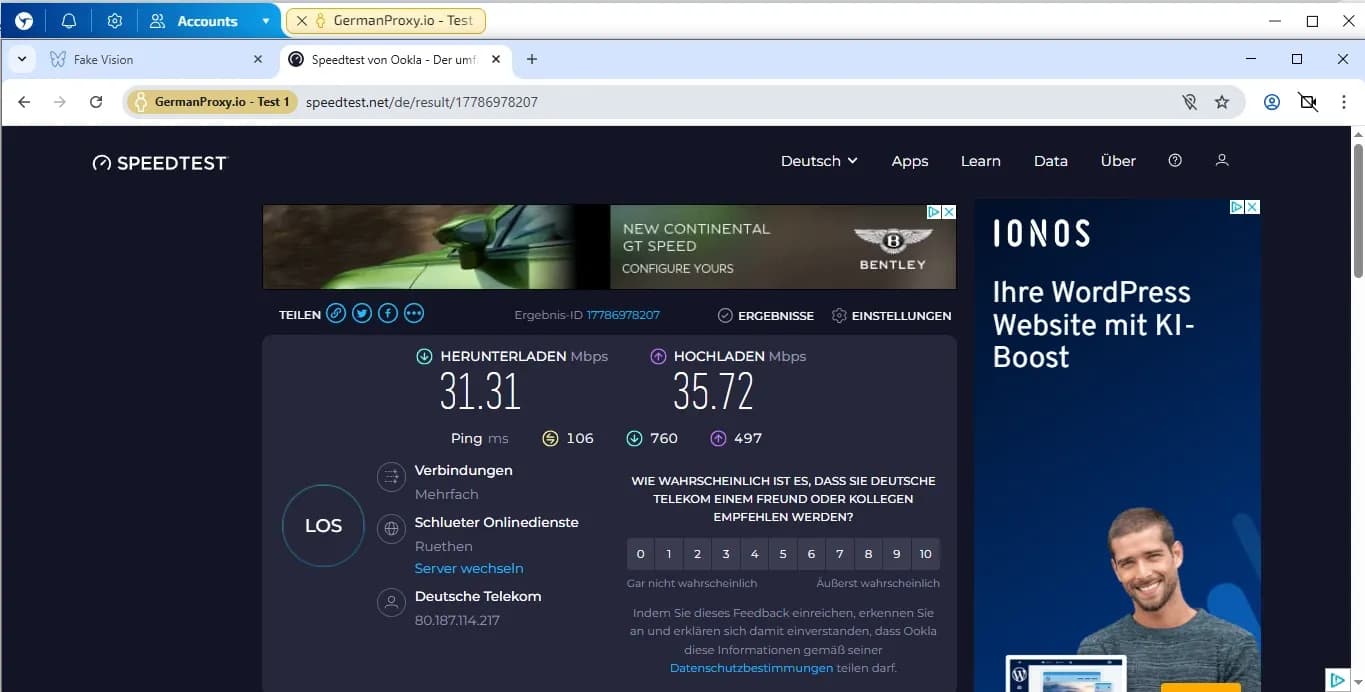Click the copy link share icon

pyautogui.click(x=336, y=314)
